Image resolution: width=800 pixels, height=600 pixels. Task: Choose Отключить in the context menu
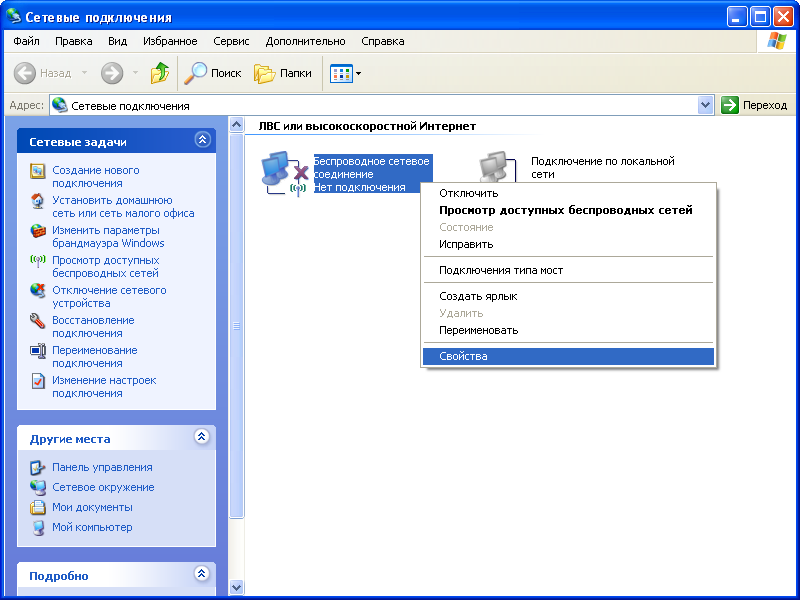pyautogui.click(x=568, y=193)
